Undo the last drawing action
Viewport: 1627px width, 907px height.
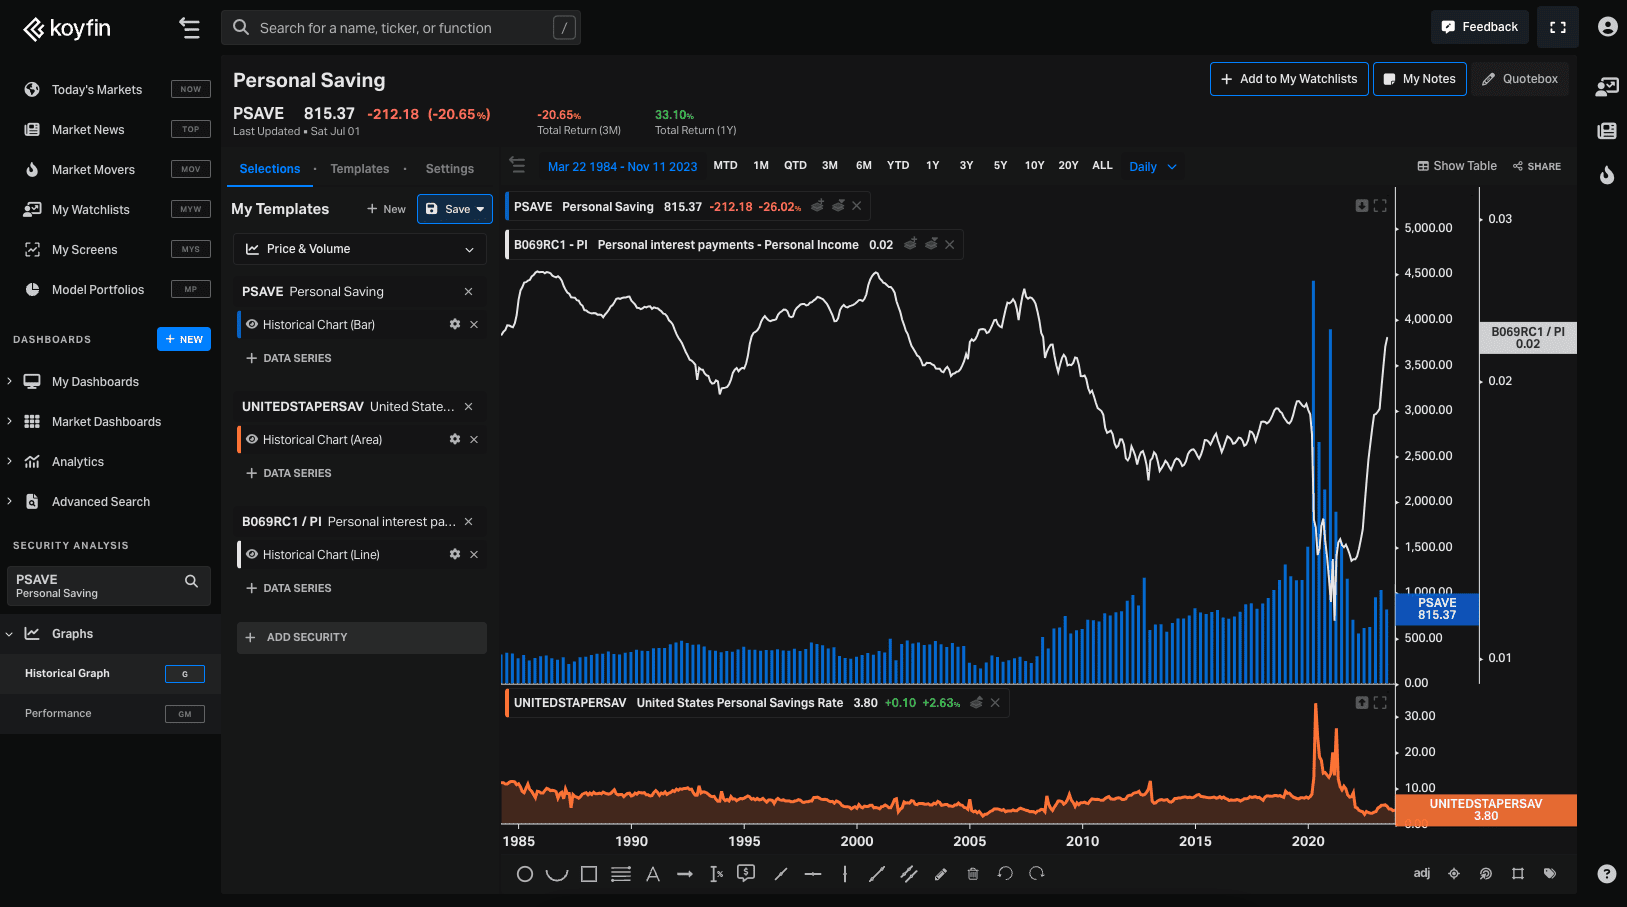pyautogui.click(x=1005, y=874)
